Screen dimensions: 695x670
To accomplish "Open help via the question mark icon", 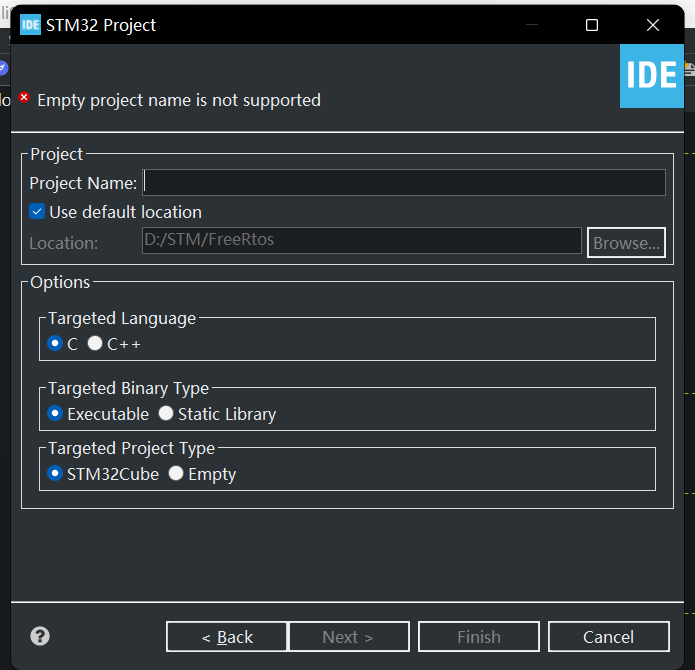I will (x=40, y=636).
